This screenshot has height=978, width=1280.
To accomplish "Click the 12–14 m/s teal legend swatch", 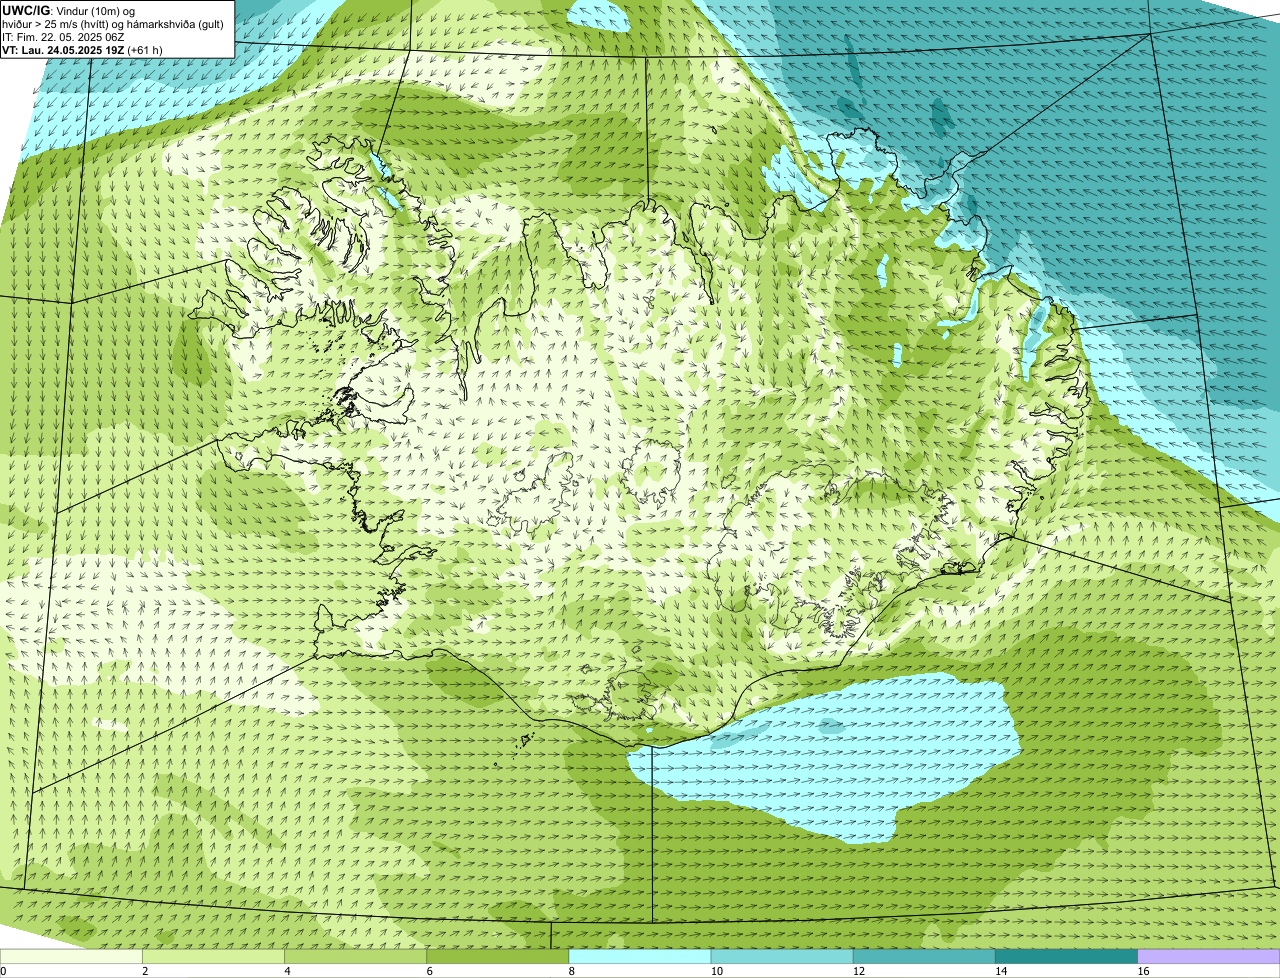I will point(924,956).
